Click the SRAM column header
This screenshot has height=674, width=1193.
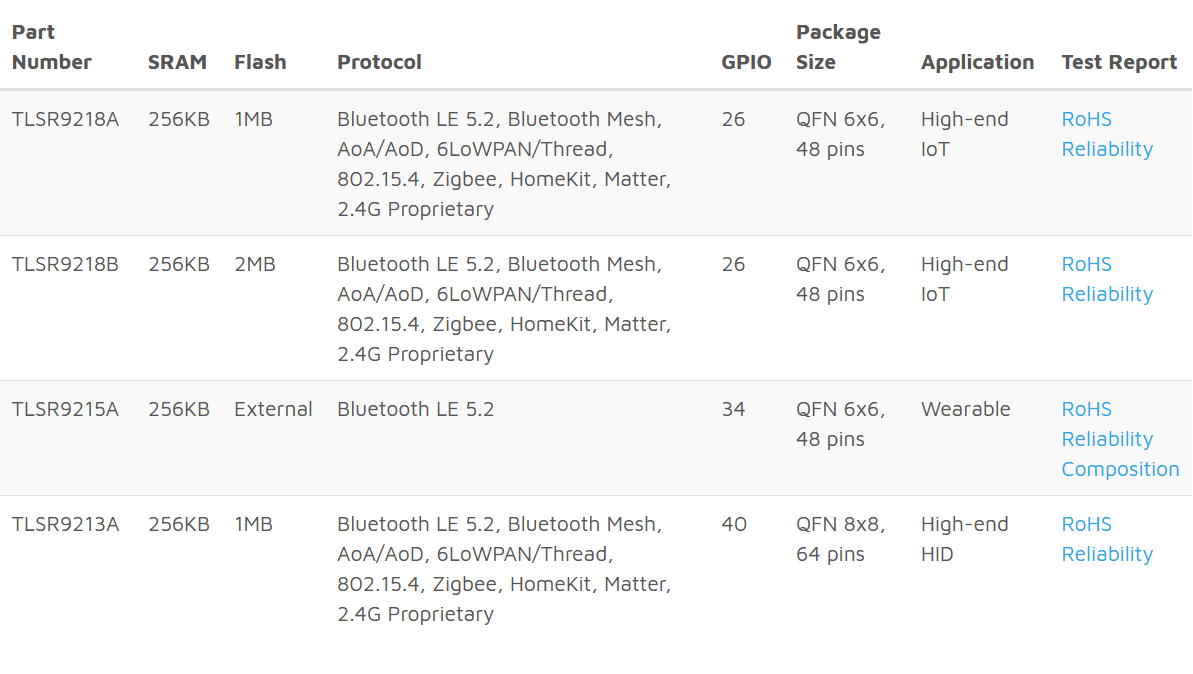[177, 62]
